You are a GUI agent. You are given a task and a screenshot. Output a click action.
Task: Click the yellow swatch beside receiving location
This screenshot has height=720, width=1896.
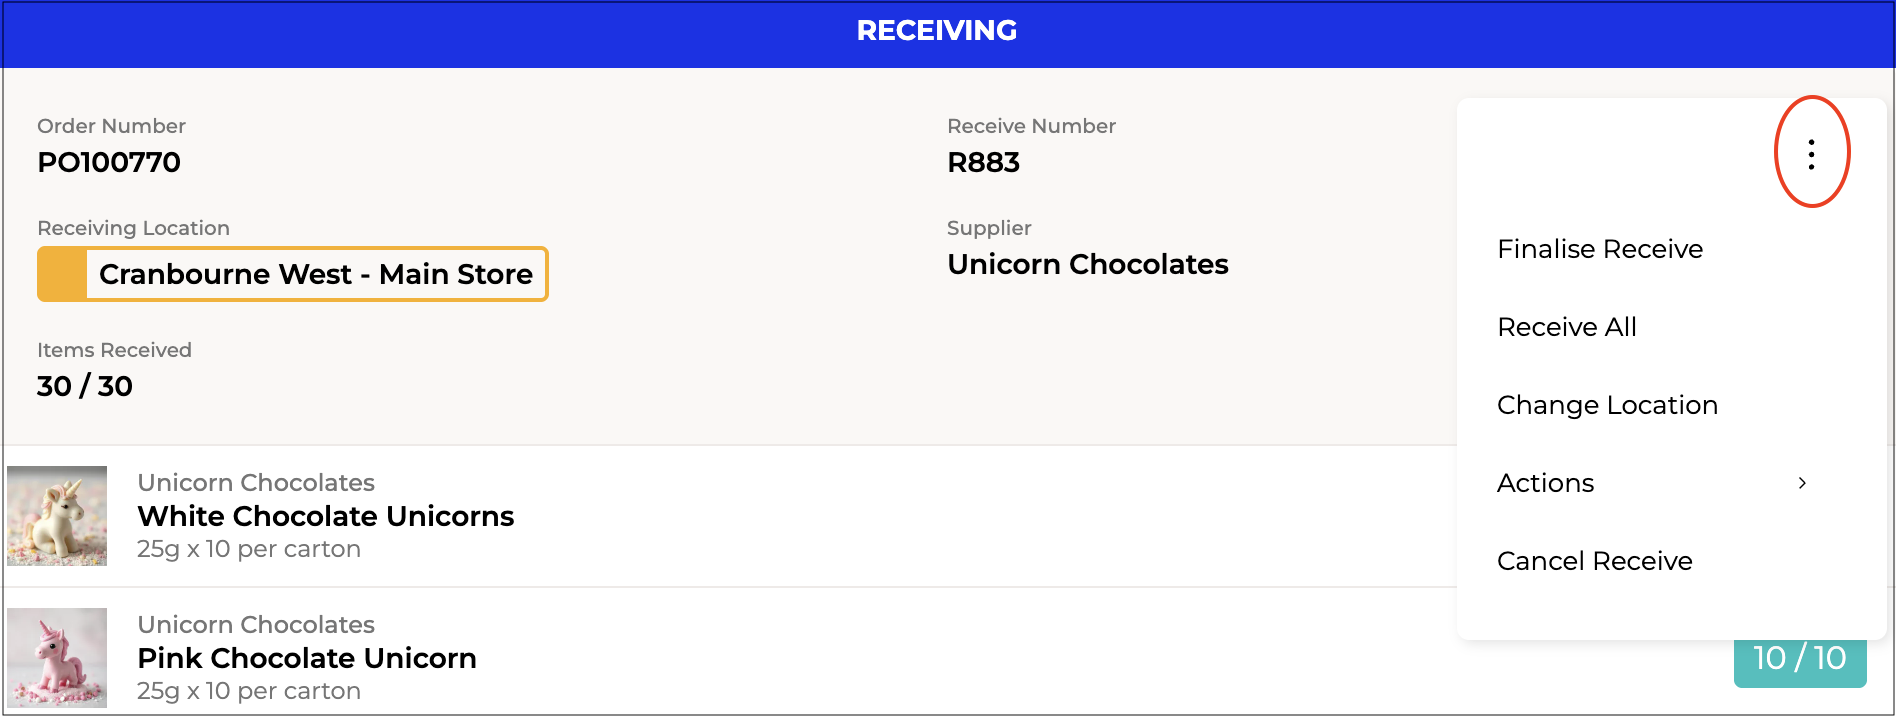(62, 274)
